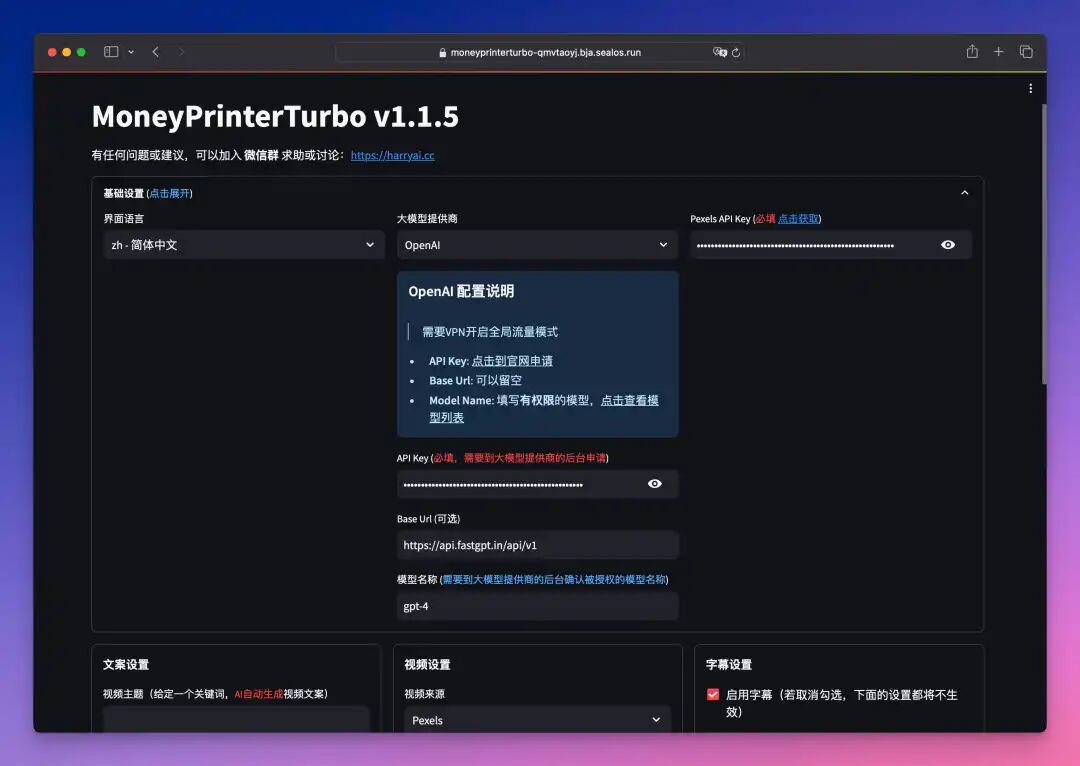Click the browser forward arrow

pyautogui.click(x=181, y=52)
